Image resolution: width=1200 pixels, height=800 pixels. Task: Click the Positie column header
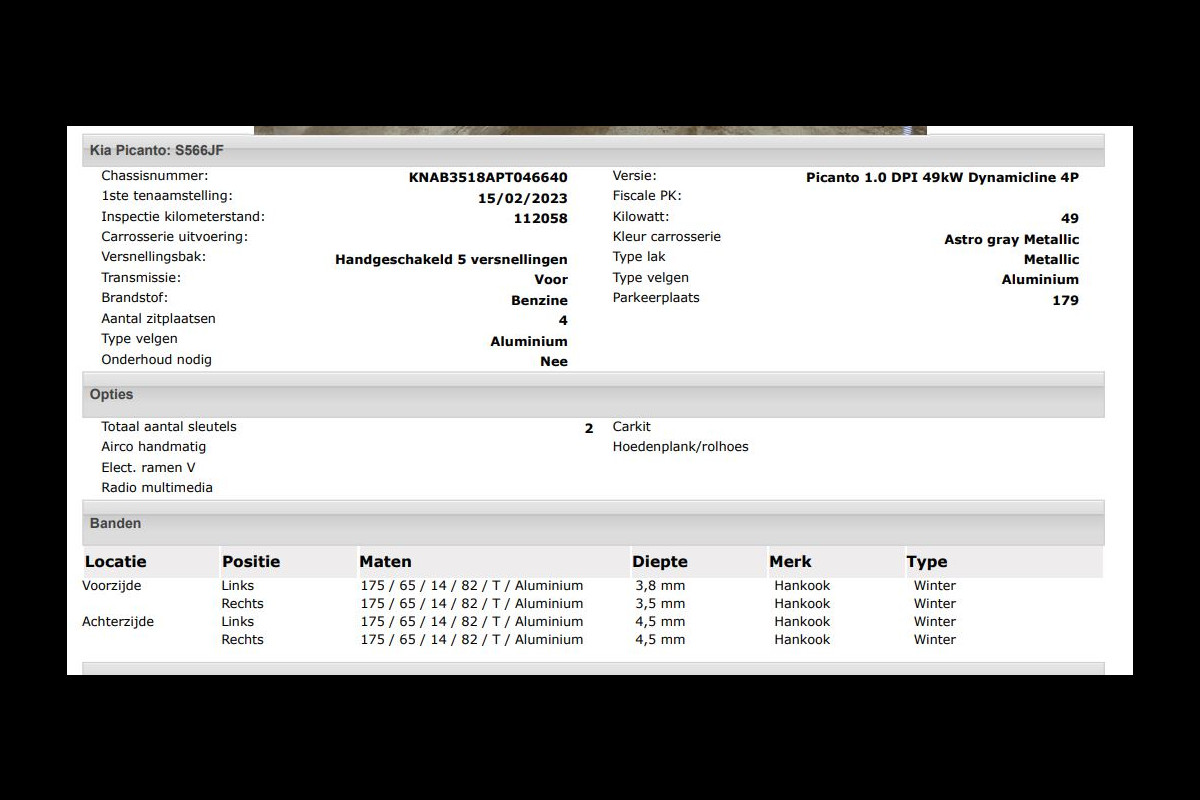pos(251,562)
